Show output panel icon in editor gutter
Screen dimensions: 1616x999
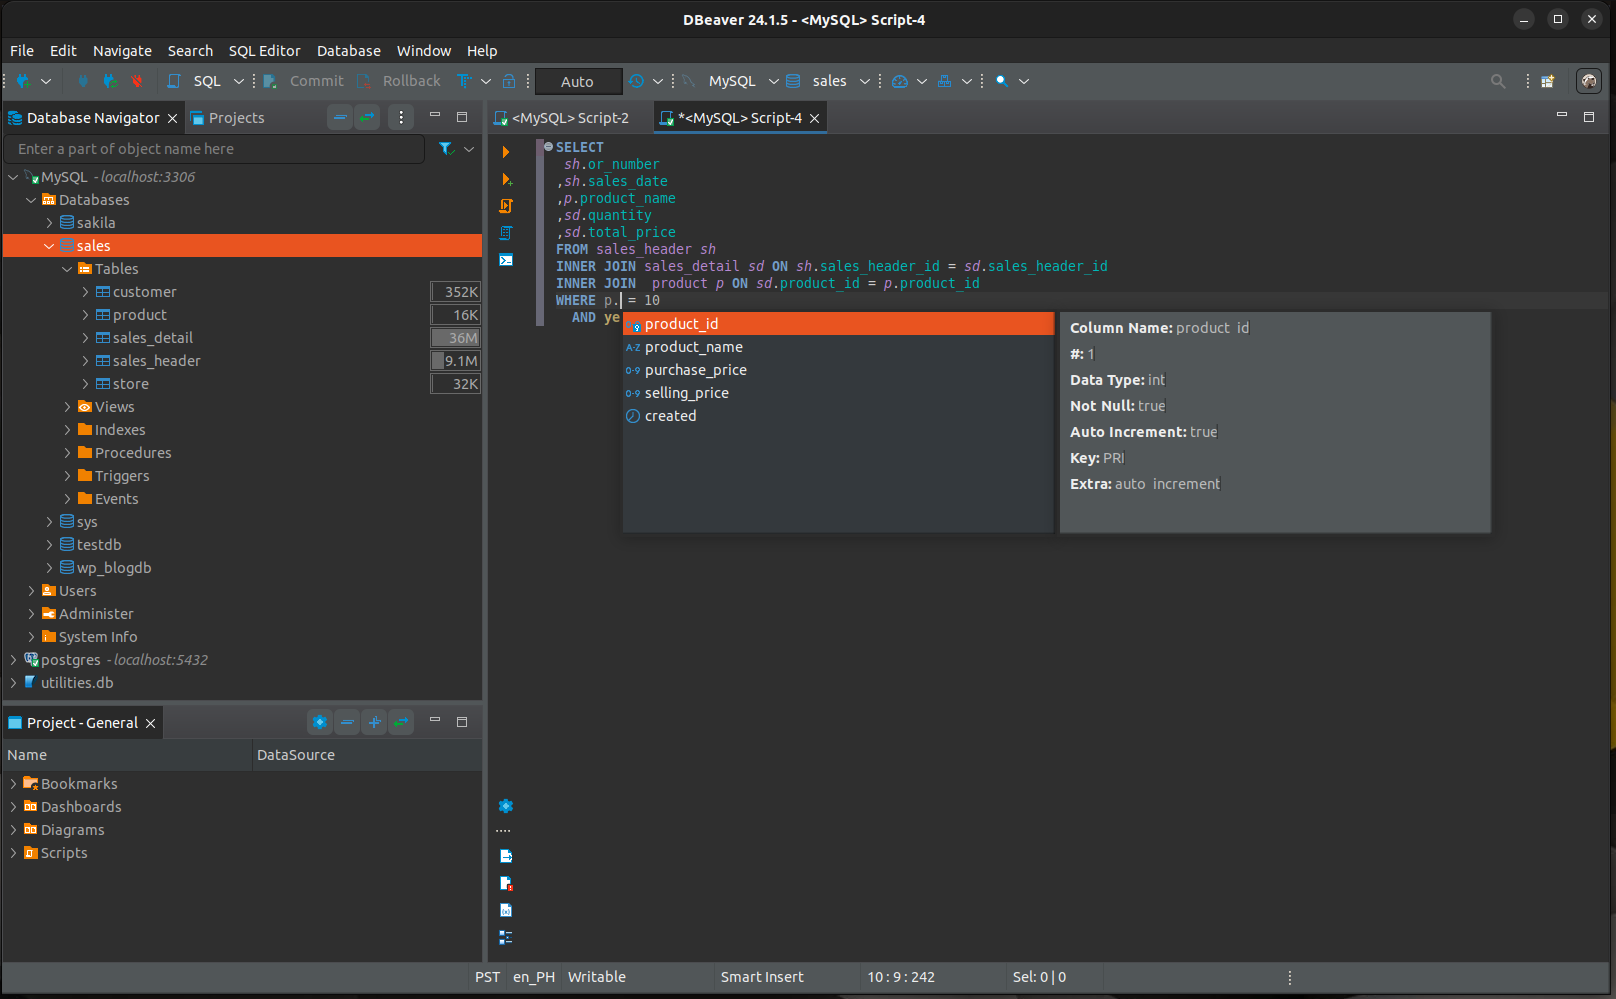click(x=506, y=856)
